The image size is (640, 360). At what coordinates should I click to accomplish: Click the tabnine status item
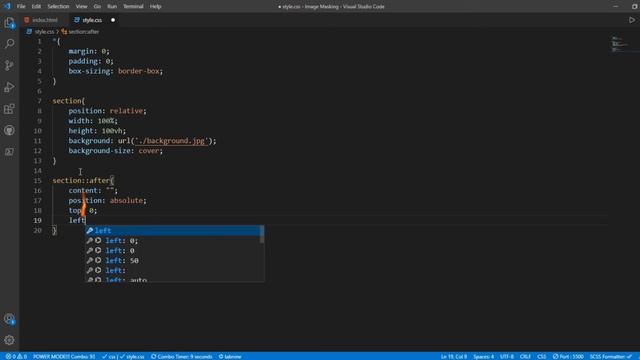[230, 356]
